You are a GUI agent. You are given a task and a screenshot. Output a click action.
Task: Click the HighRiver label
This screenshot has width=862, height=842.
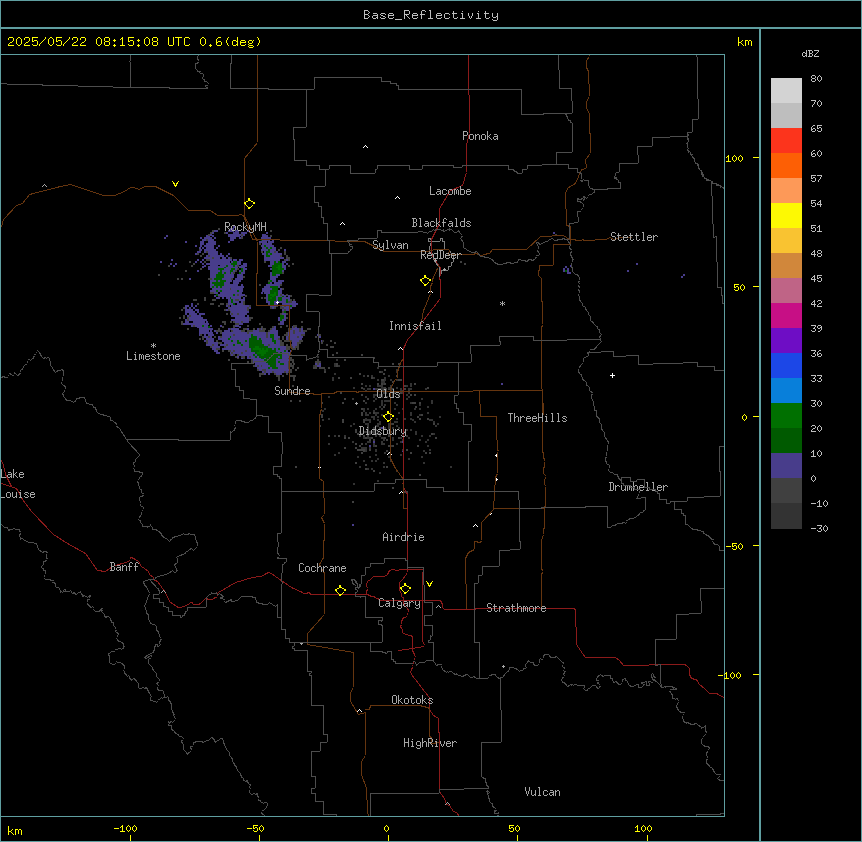pos(430,743)
